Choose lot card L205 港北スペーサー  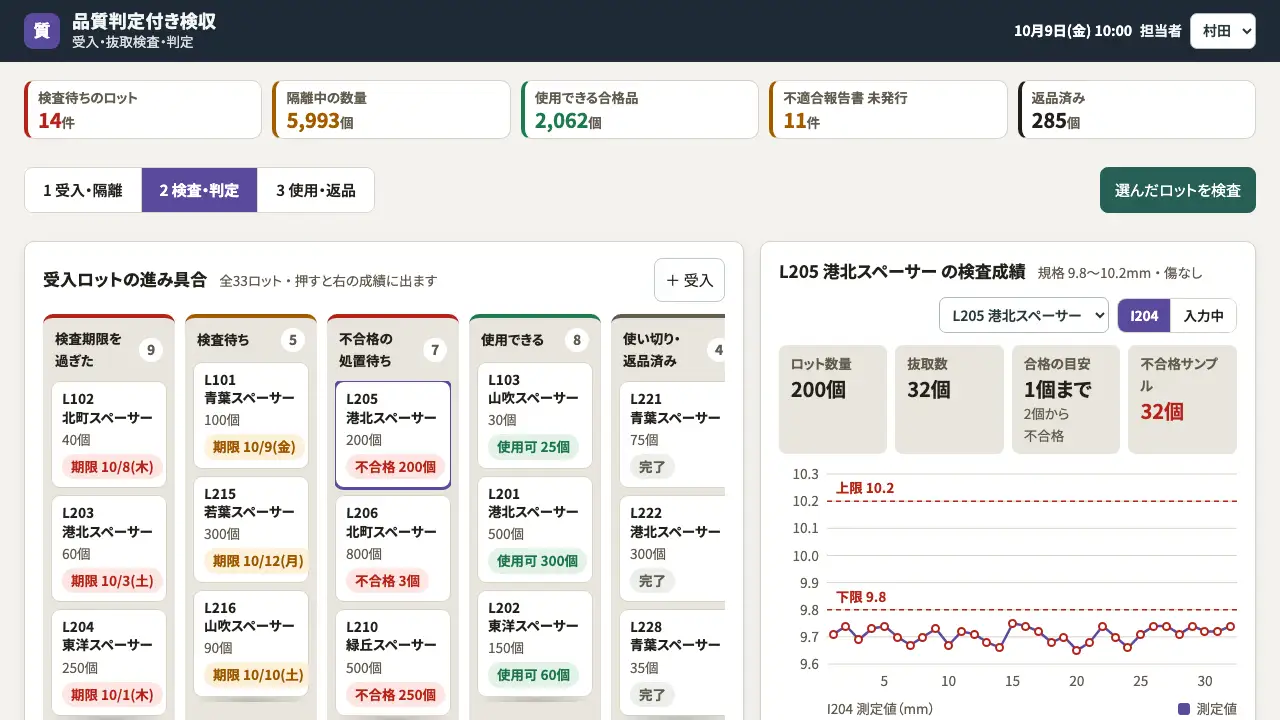393,435
